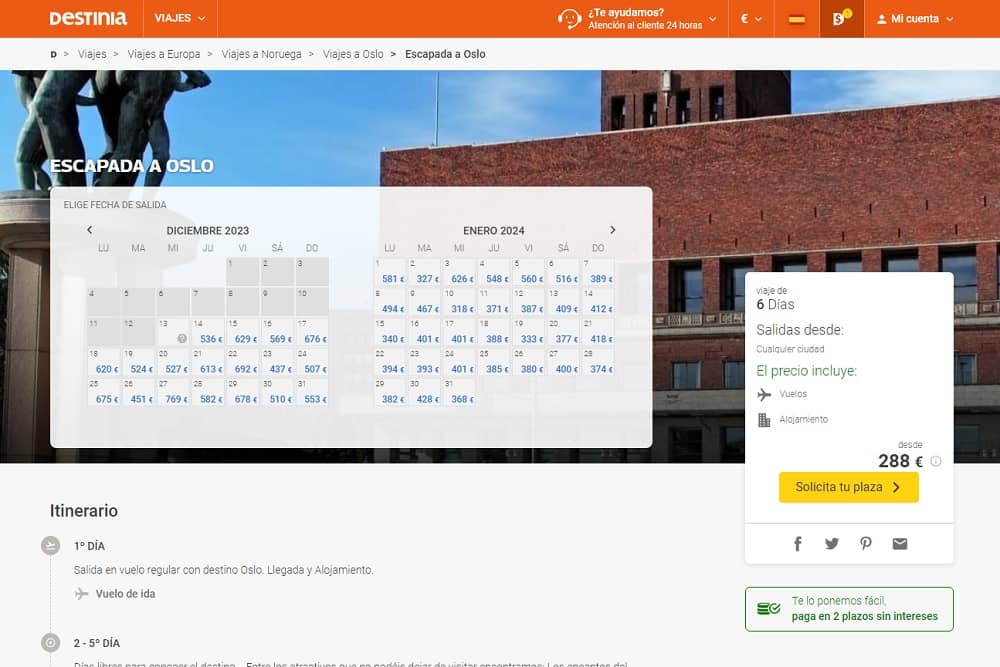1000x667 pixels.
Task: Click the Solicita tu plaza button
Action: point(848,487)
